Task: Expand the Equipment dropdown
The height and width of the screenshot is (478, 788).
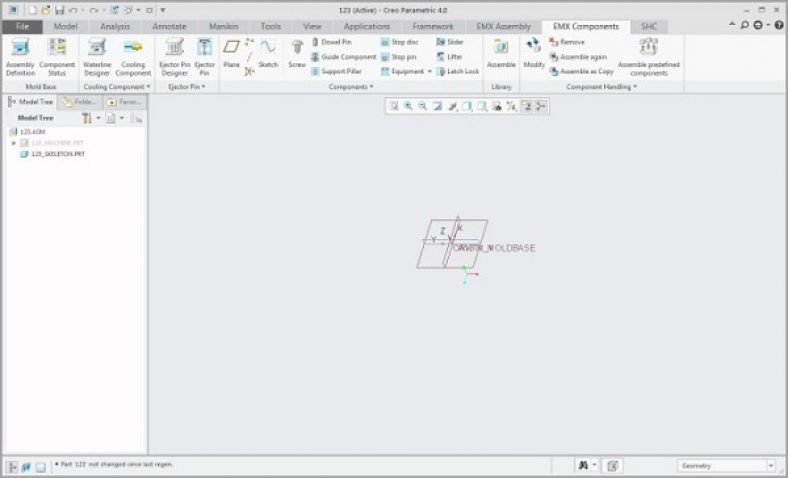Action: [430, 71]
